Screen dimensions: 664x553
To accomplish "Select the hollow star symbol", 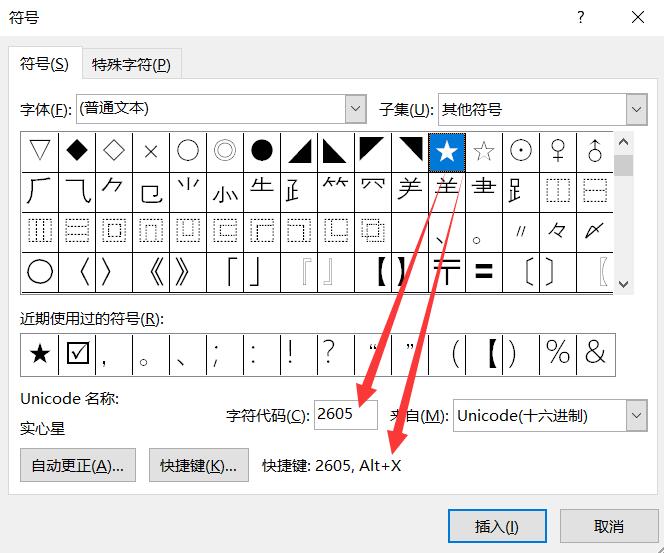I will click(484, 152).
